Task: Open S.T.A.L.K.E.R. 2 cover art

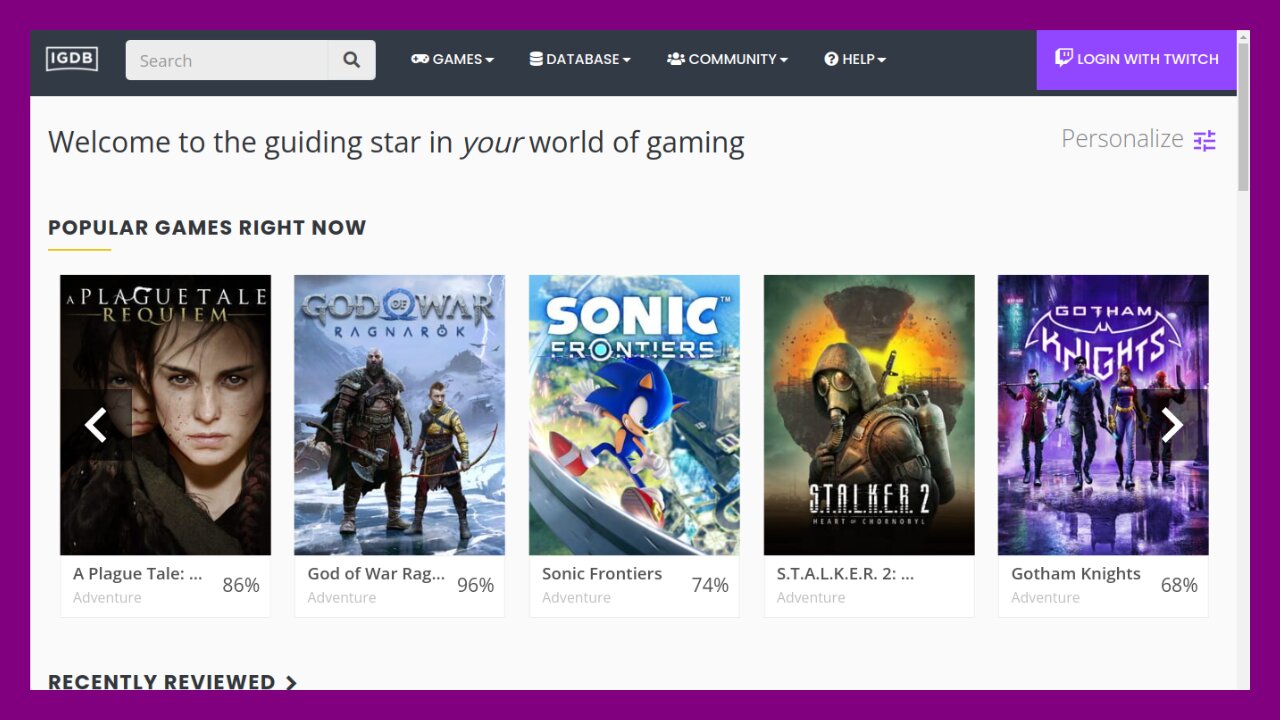Action: (x=869, y=415)
